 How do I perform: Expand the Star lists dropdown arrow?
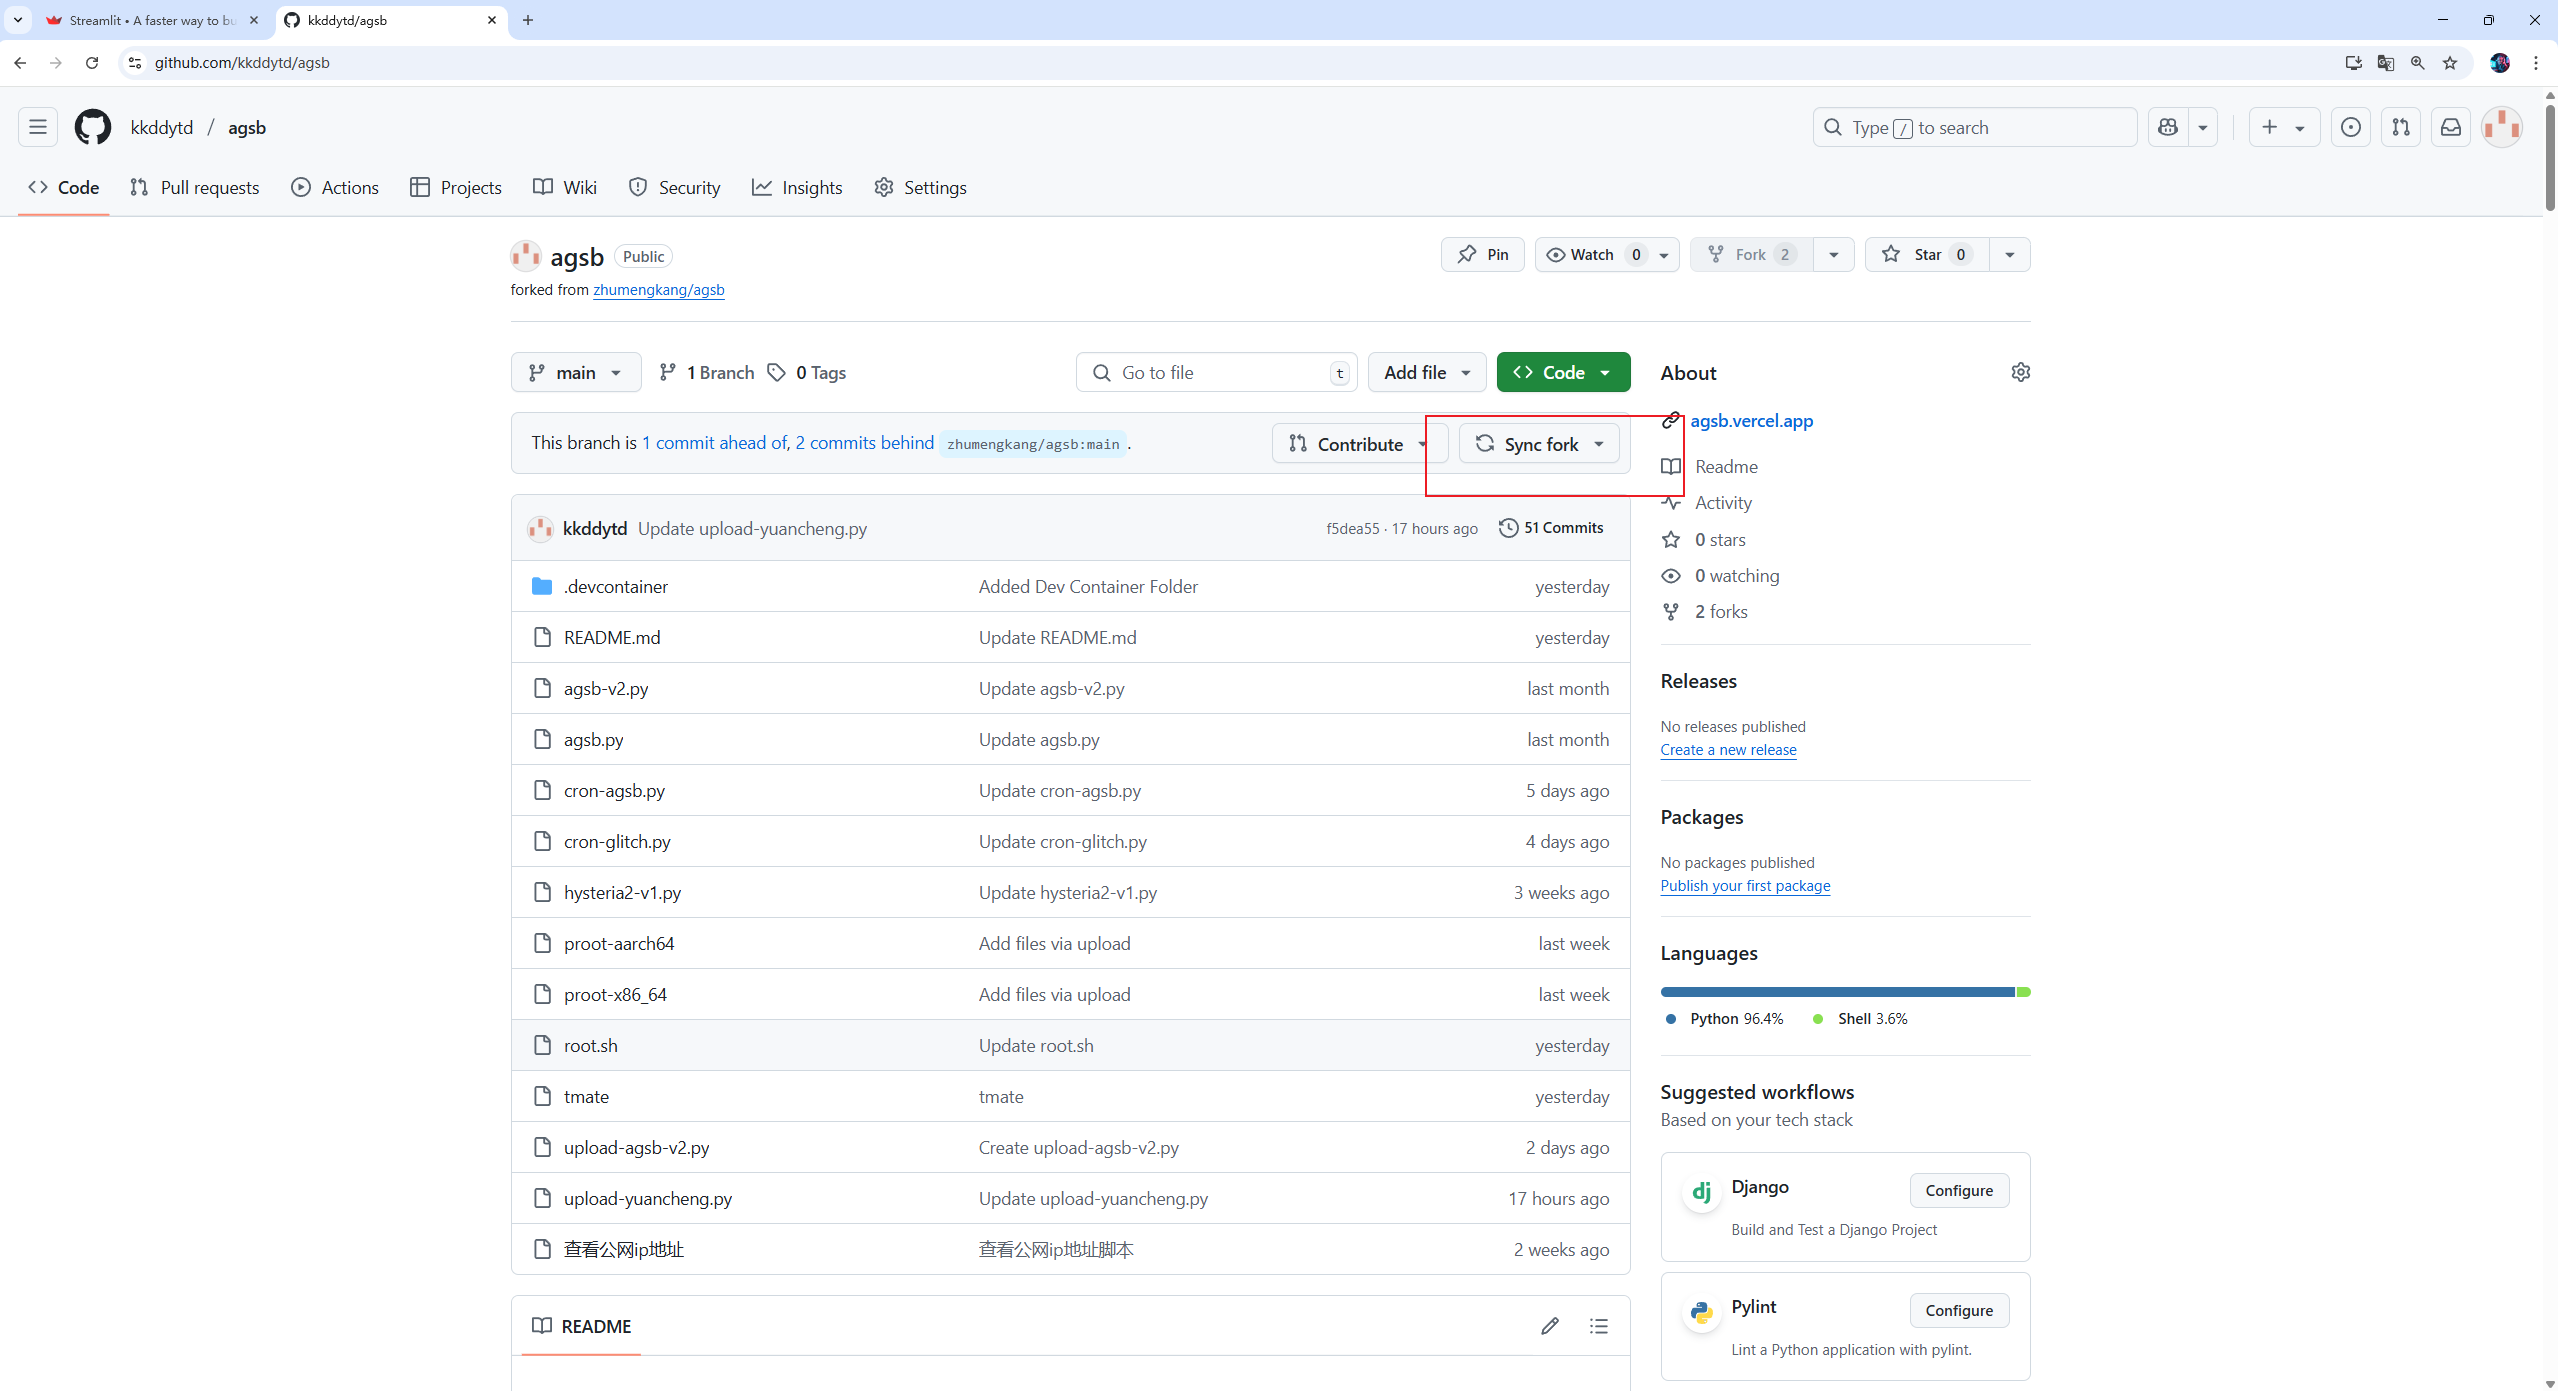click(2010, 254)
